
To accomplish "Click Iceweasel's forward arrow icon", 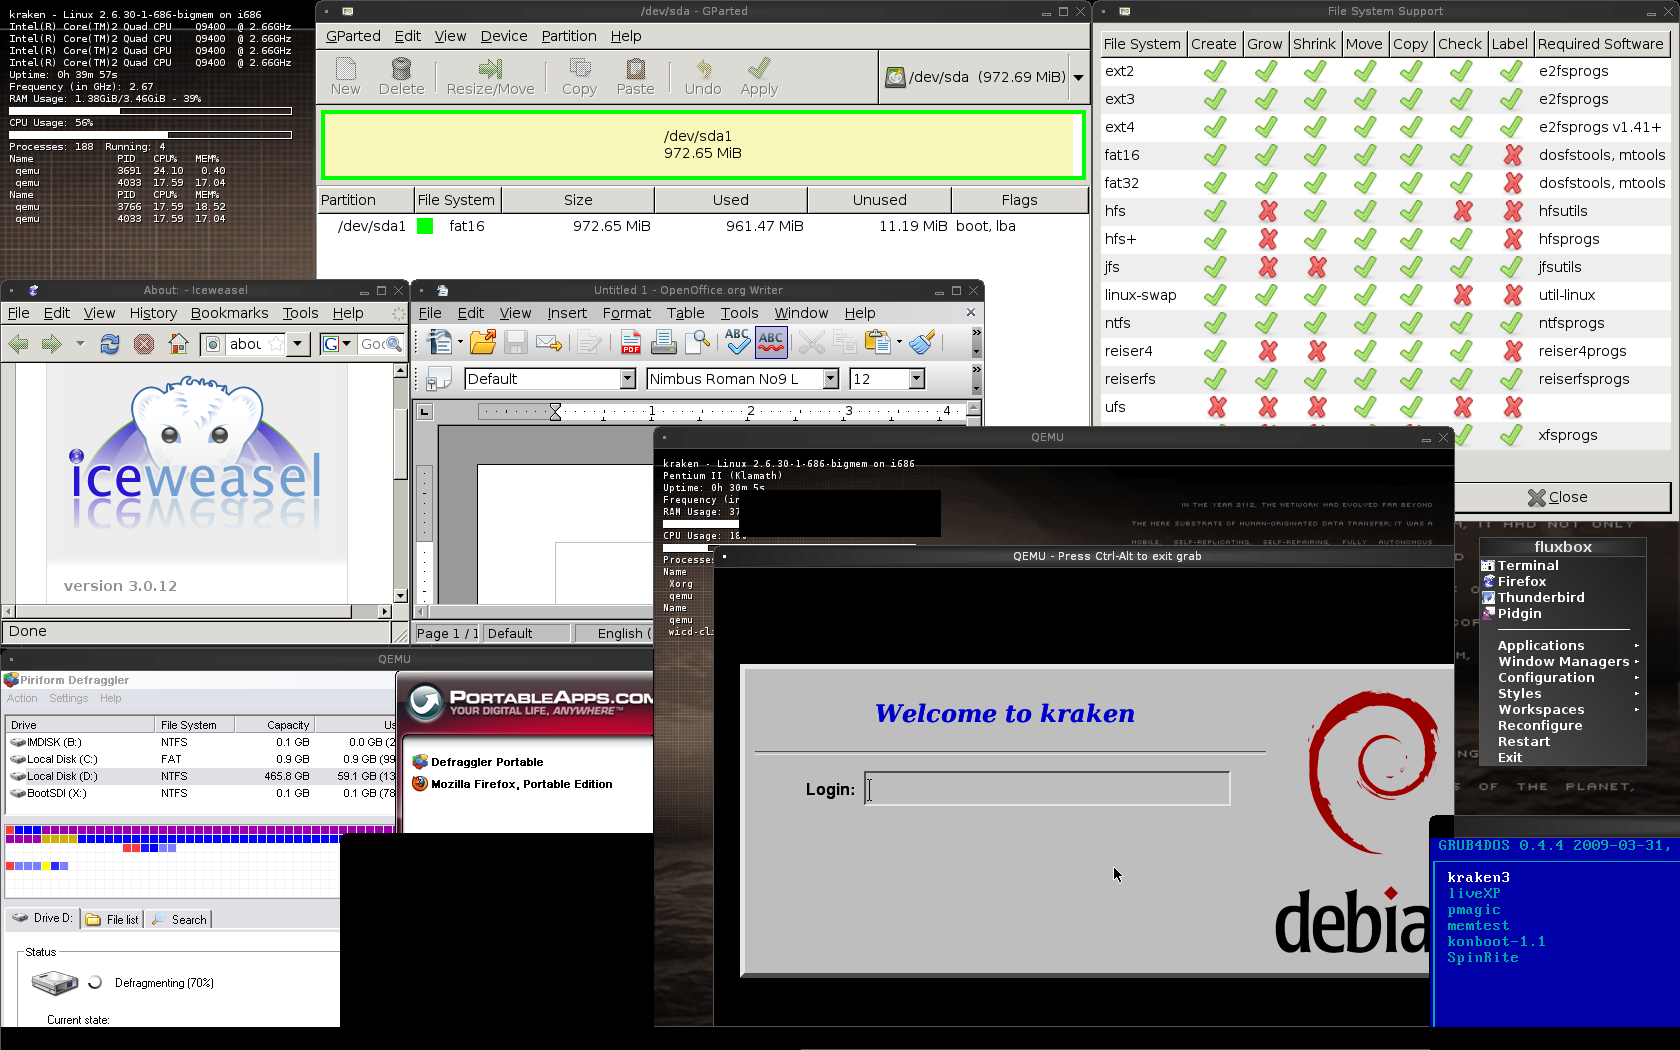I will [x=51, y=344].
